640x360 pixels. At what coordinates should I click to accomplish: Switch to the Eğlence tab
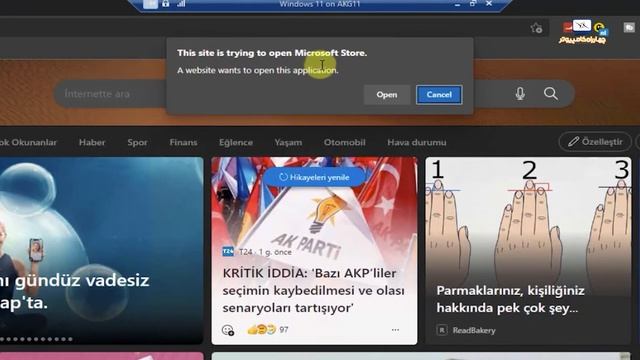click(236, 142)
